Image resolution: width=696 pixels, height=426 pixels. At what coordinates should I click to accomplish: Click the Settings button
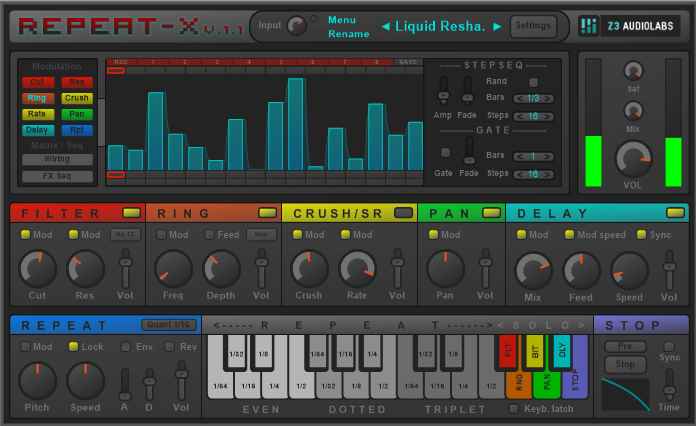coord(533,26)
